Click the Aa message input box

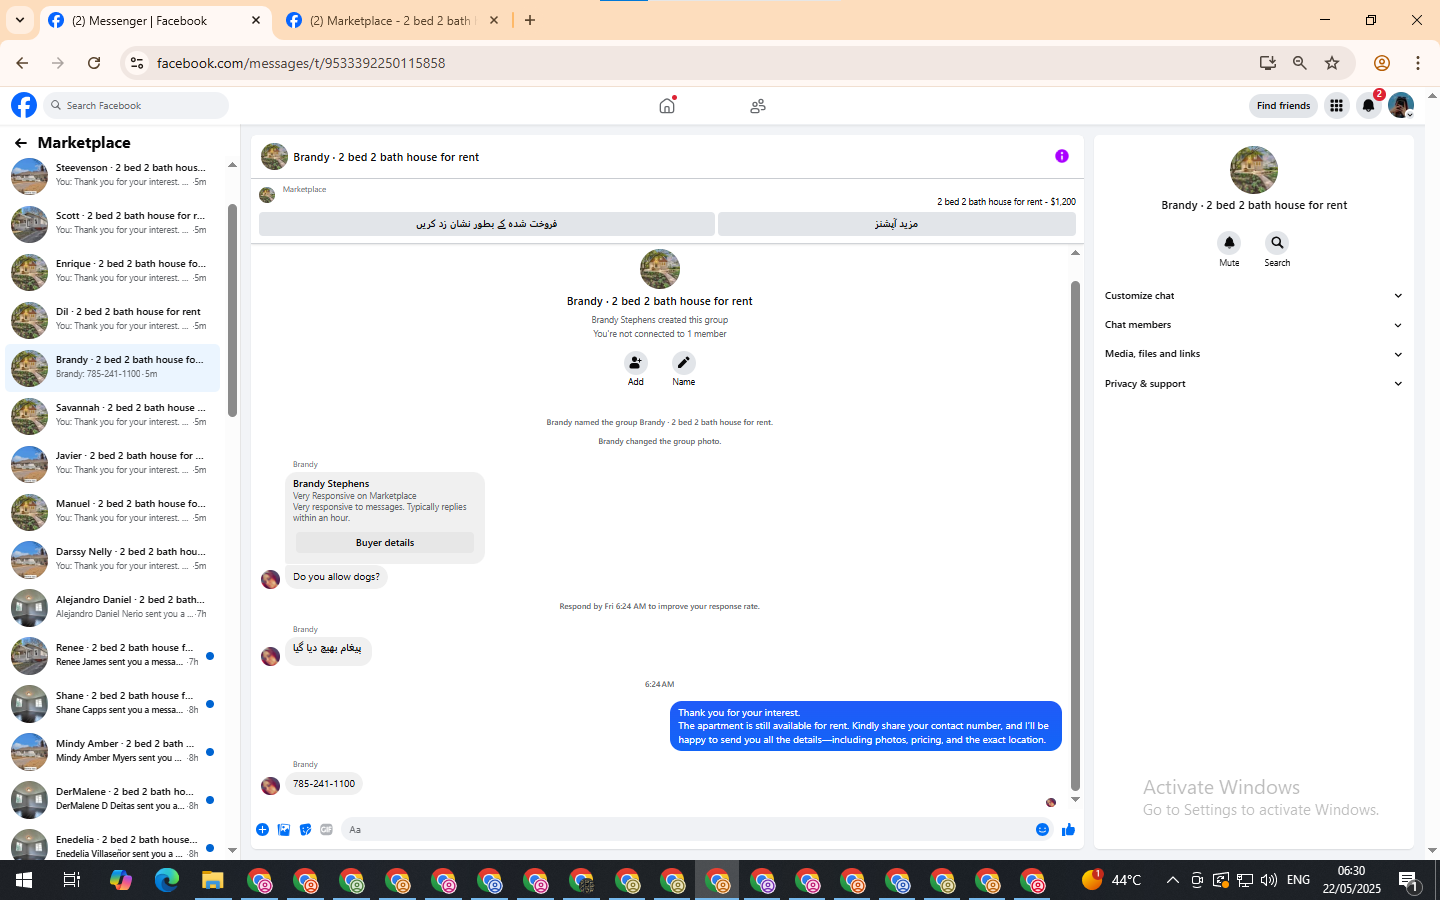click(x=688, y=829)
